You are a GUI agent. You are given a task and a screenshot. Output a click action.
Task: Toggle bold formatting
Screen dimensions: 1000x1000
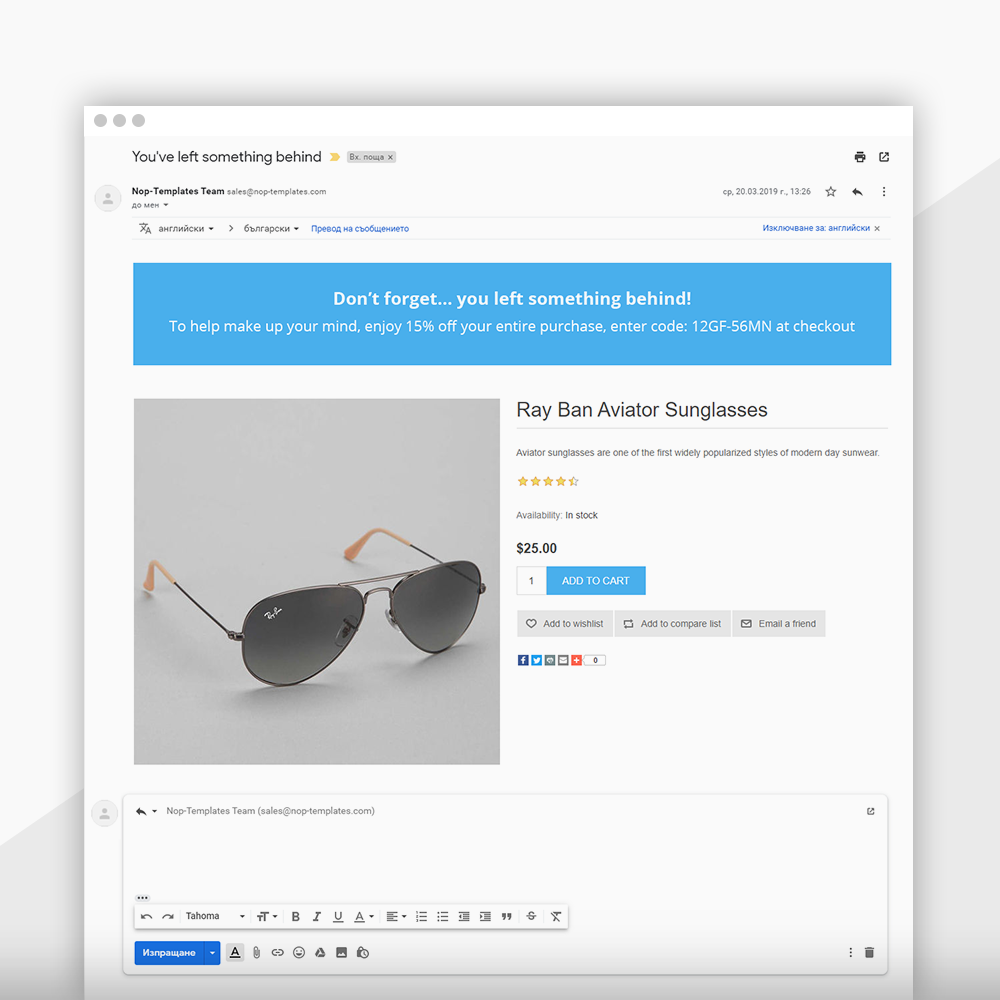pos(295,916)
